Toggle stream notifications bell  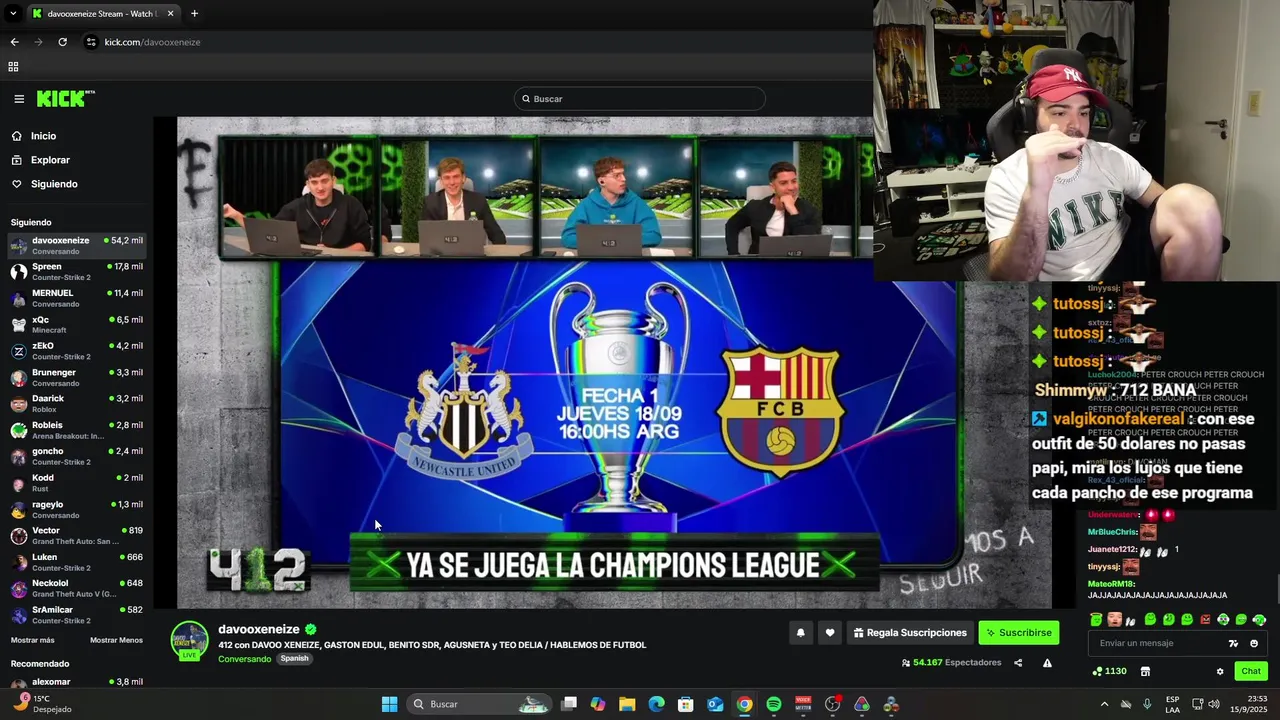point(800,633)
